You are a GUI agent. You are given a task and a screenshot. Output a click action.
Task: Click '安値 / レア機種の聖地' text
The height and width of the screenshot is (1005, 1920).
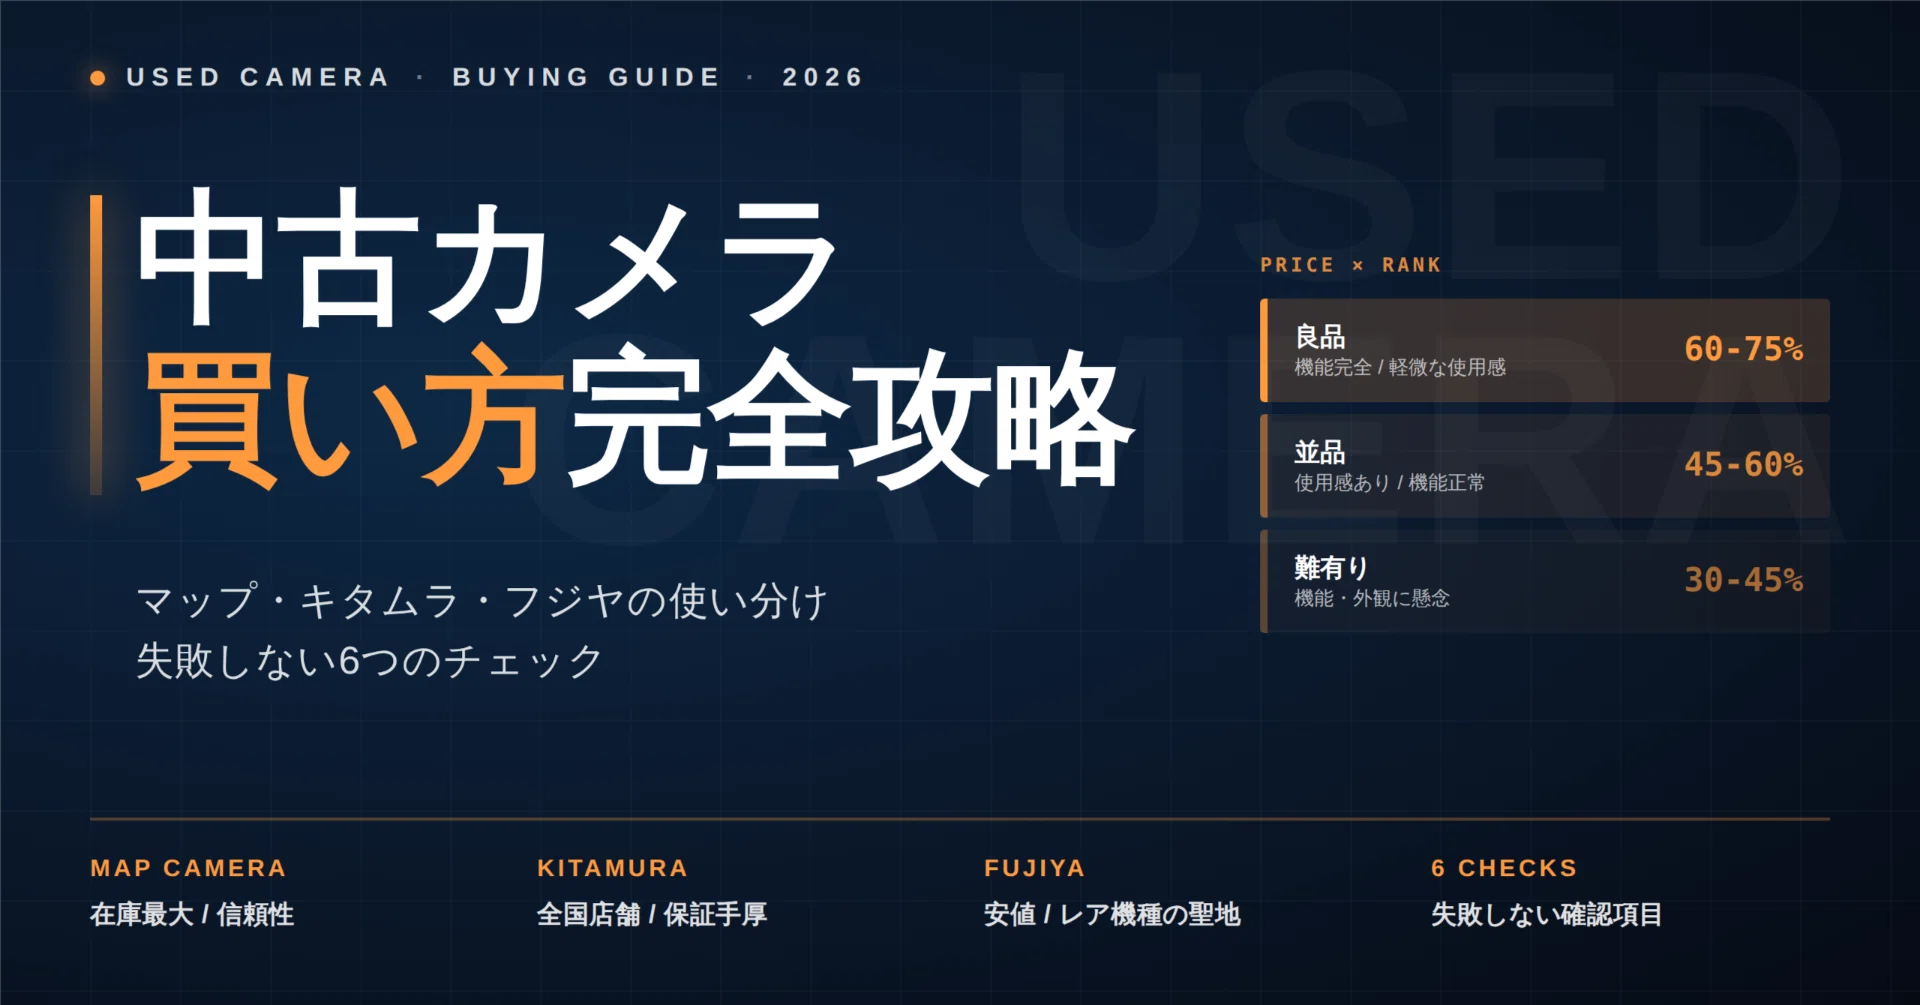pos(1112,914)
